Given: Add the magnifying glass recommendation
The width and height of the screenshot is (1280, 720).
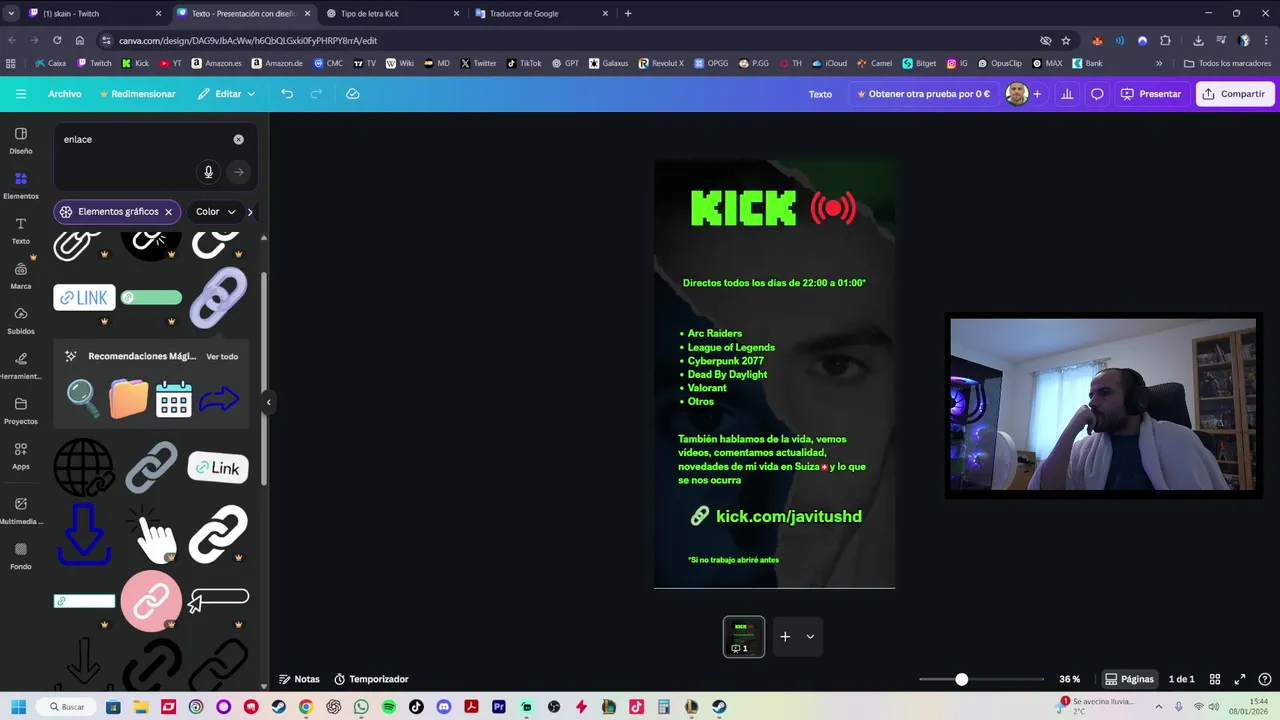Looking at the screenshot, I should click(x=83, y=399).
